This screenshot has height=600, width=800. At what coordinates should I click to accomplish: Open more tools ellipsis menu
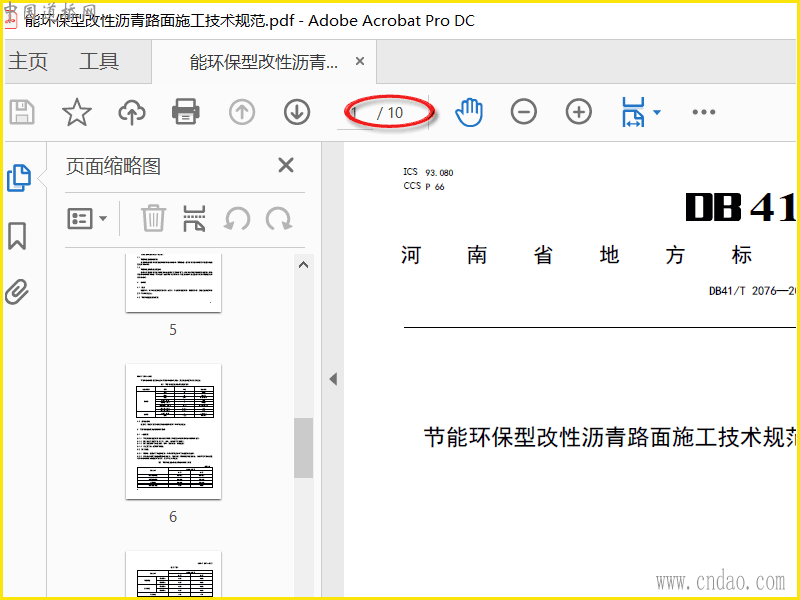click(x=704, y=112)
